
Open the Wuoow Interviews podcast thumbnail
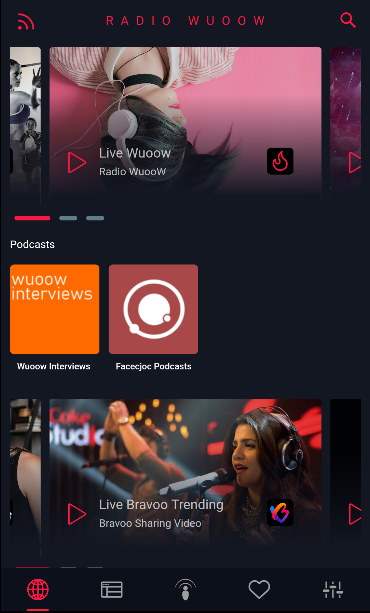pyautogui.click(x=54, y=309)
